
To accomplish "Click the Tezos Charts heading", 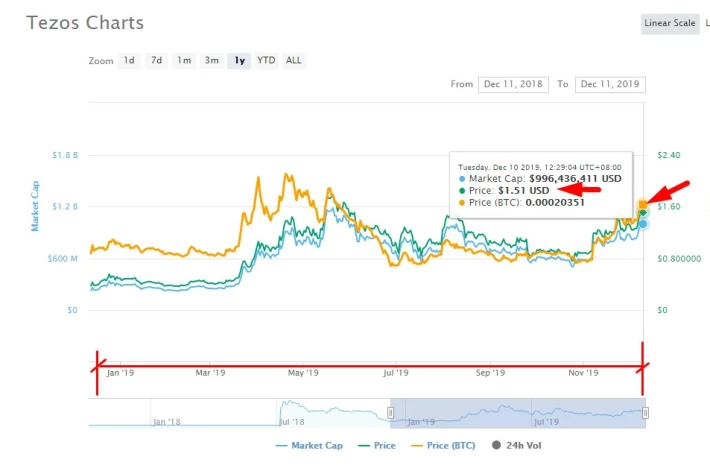I will click(x=85, y=23).
